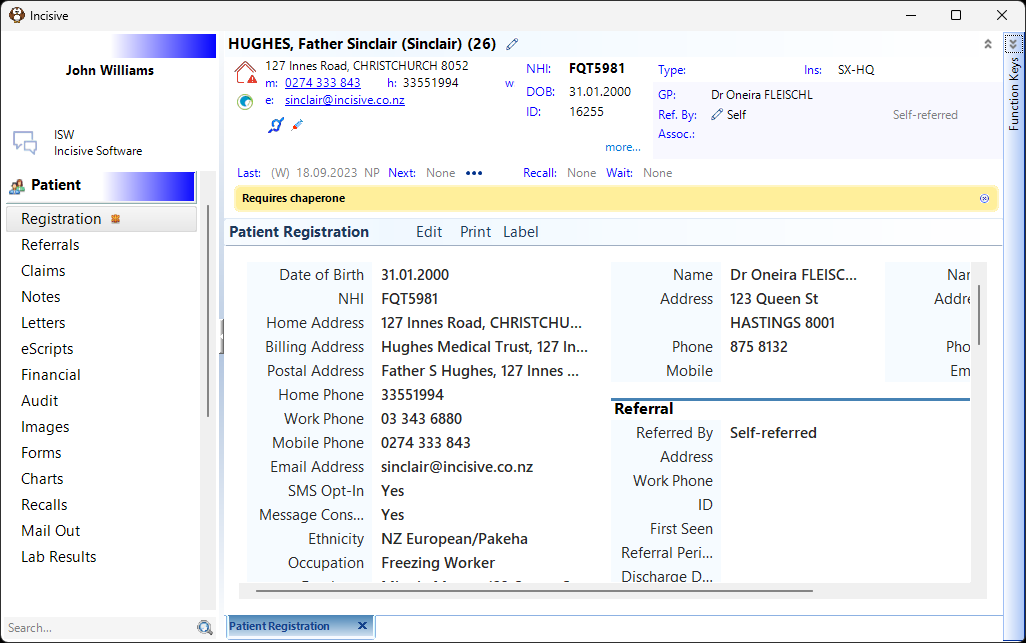Open Financial in the sidebar
Viewport: 1026px width, 643px height.
(x=51, y=375)
